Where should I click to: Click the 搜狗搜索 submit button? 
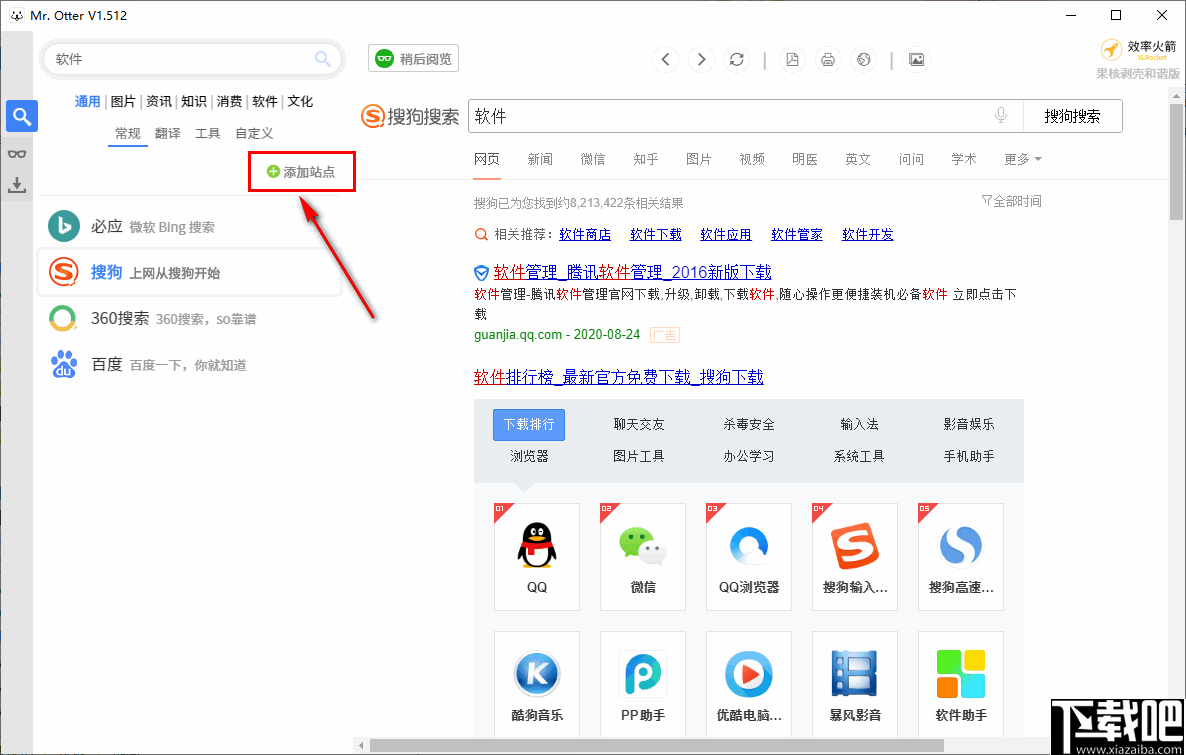tap(1073, 116)
